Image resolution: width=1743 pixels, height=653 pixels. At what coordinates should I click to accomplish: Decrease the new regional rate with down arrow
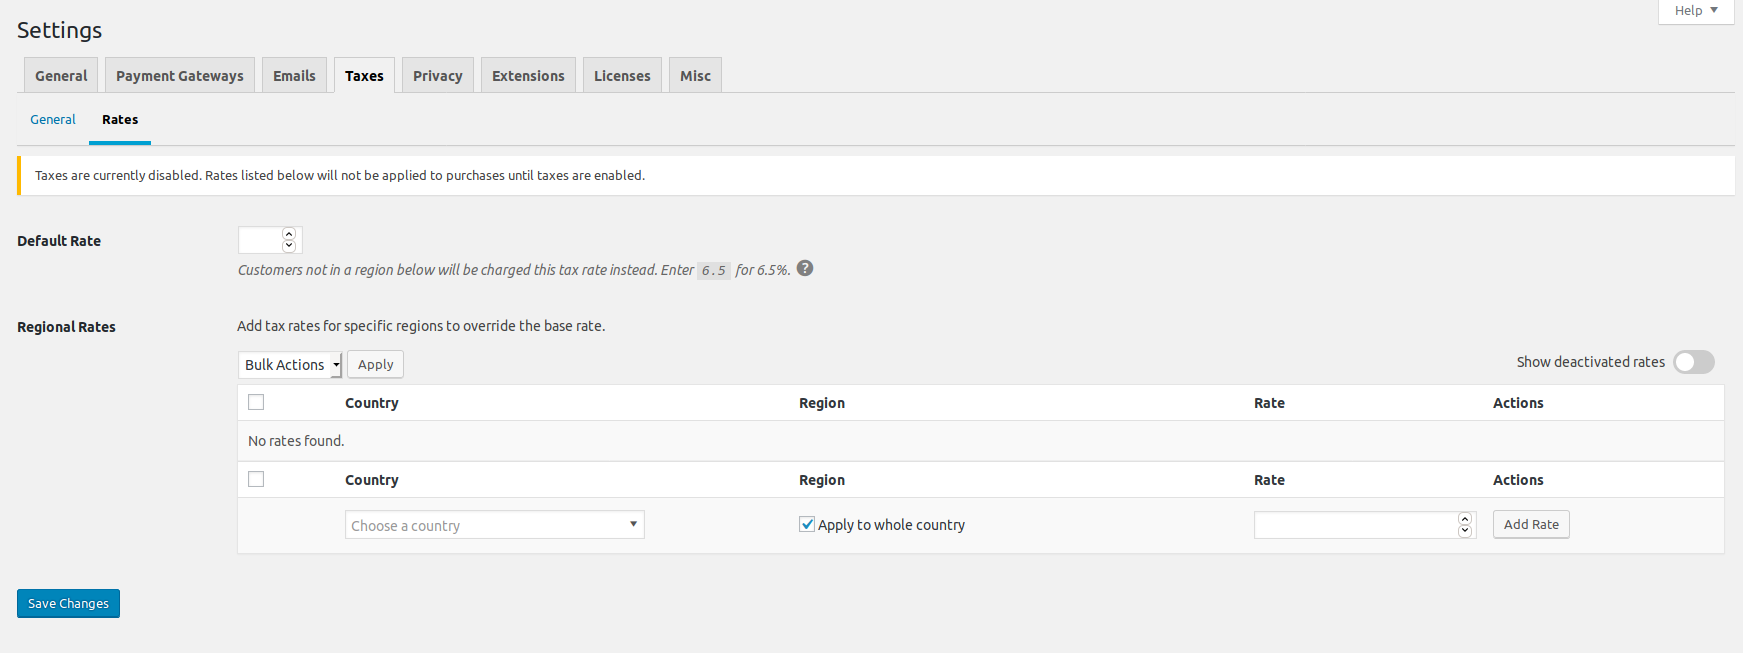(x=1465, y=530)
